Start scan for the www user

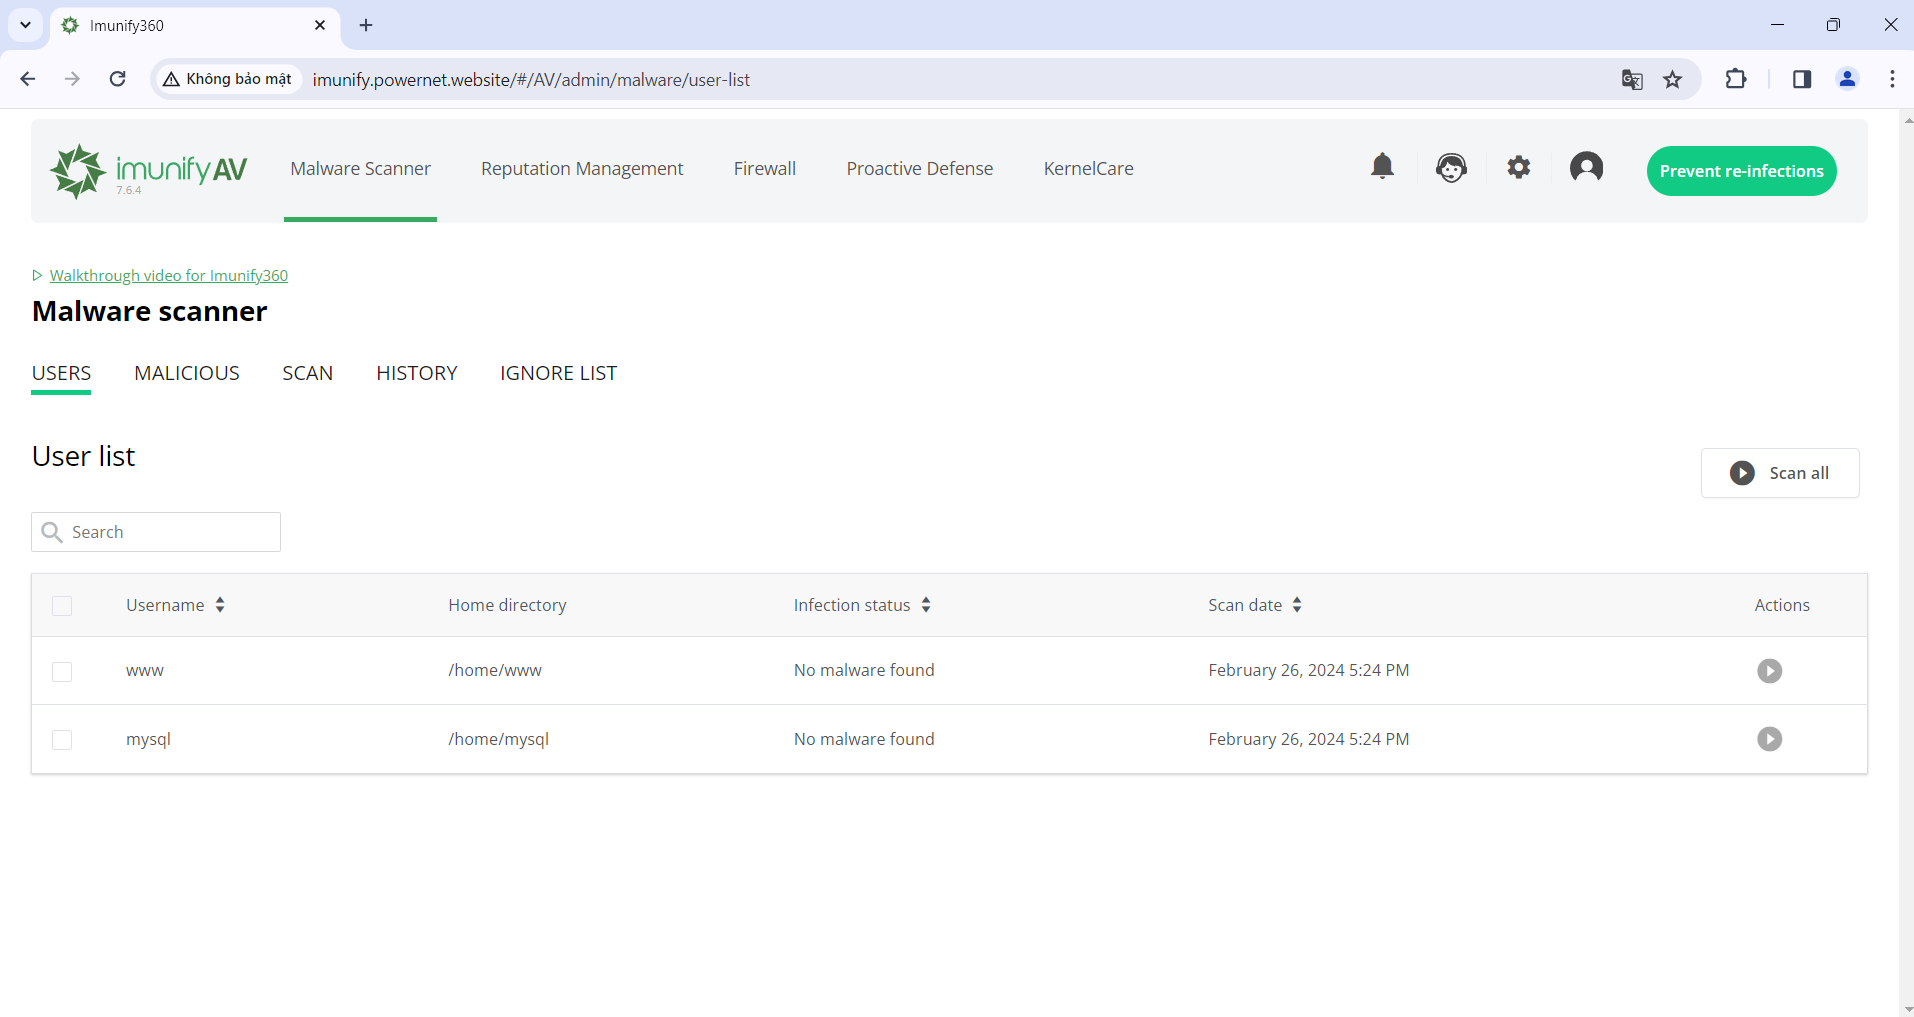tap(1769, 671)
